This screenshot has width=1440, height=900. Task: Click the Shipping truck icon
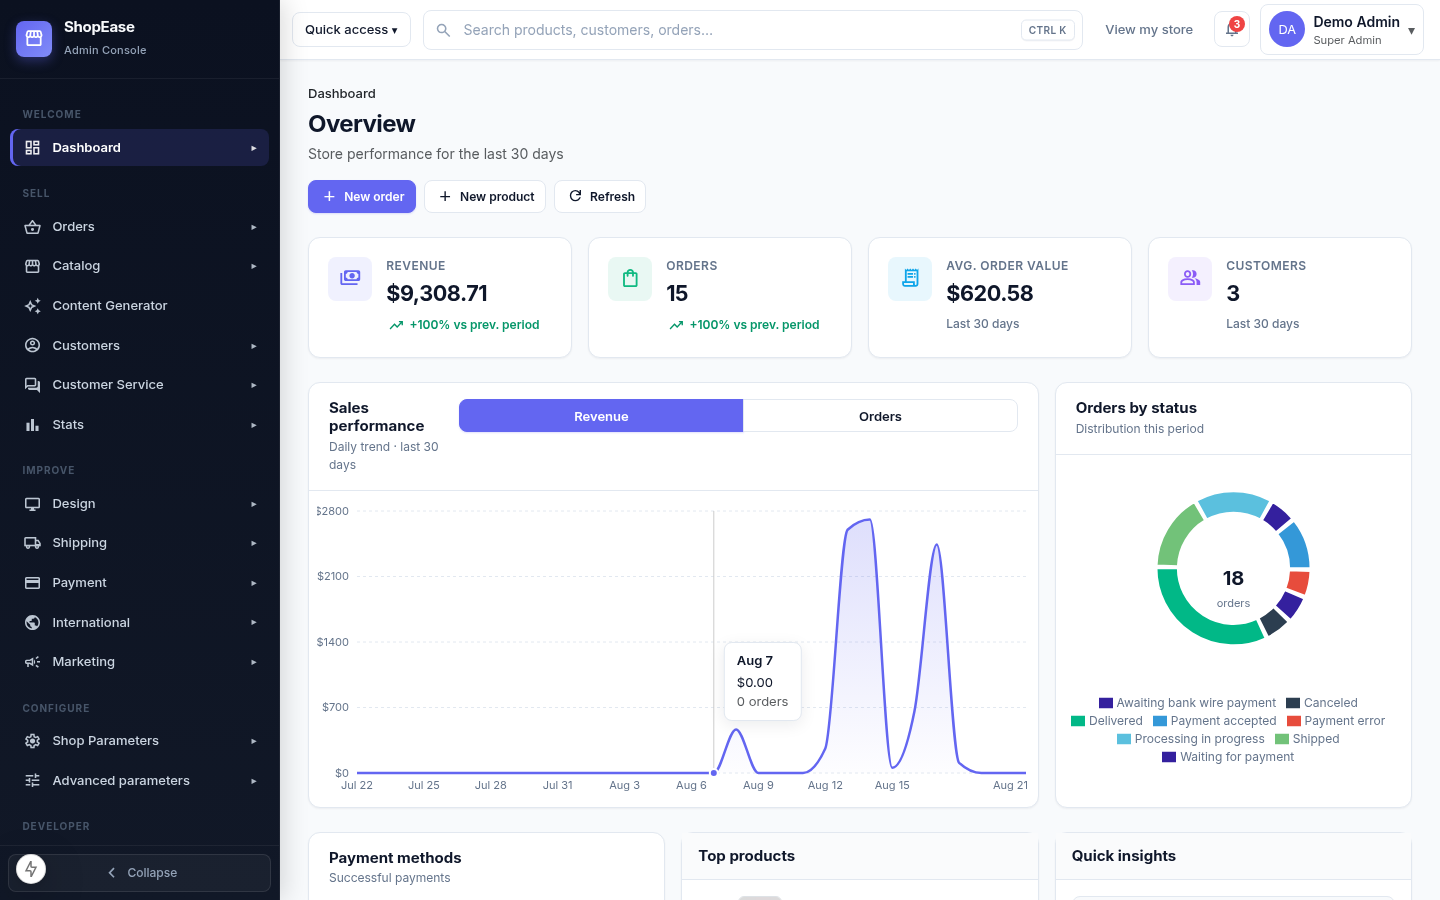[x=33, y=543]
